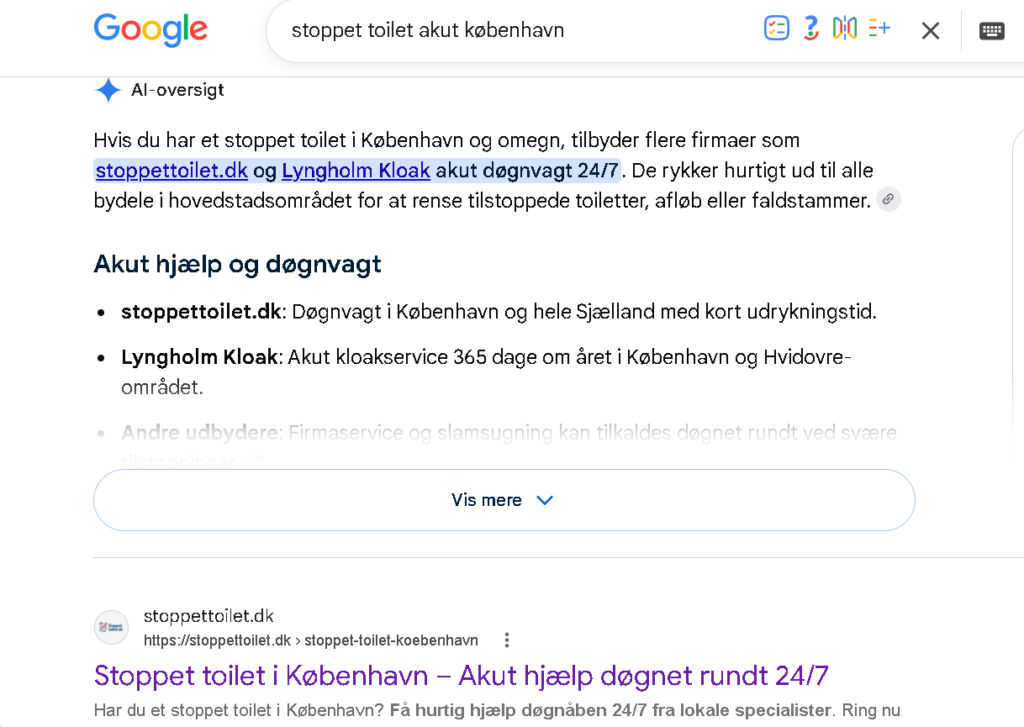Image resolution: width=1024 pixels, height=727 pixels.
Task: Expand the overview with Vis mere
Action: click(x=504, y=500)
